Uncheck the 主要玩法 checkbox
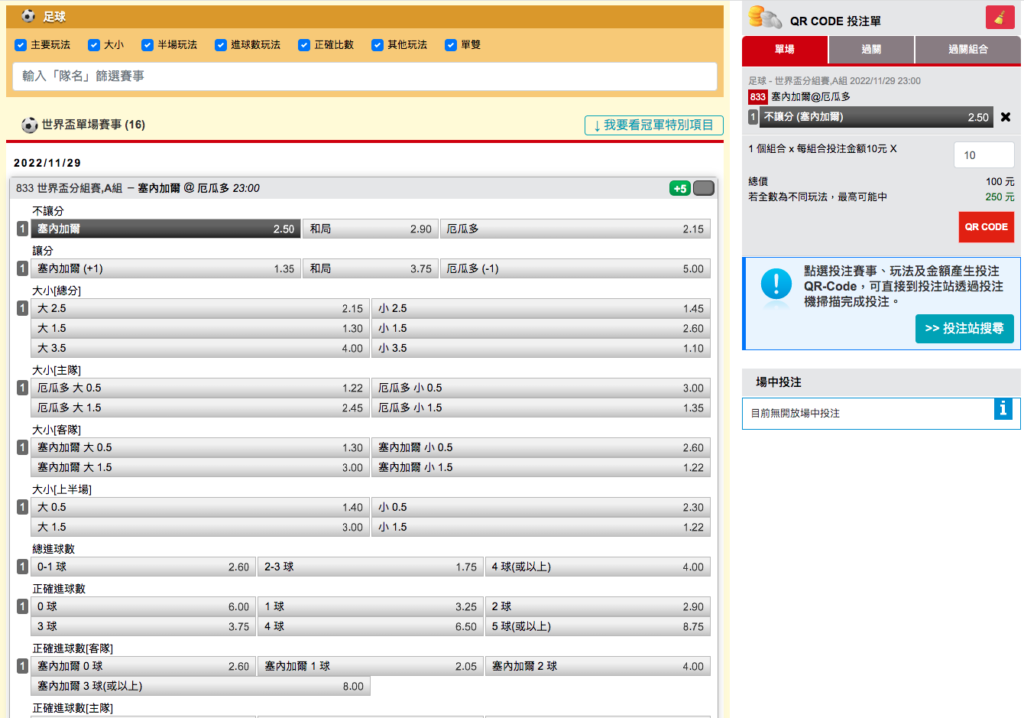1024x718 pixels. (20, 45)
